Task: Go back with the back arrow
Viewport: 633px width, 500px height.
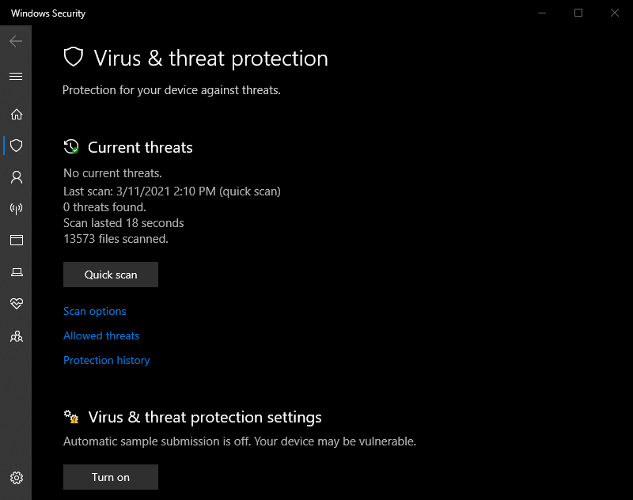Action: (x=16, y=41)
